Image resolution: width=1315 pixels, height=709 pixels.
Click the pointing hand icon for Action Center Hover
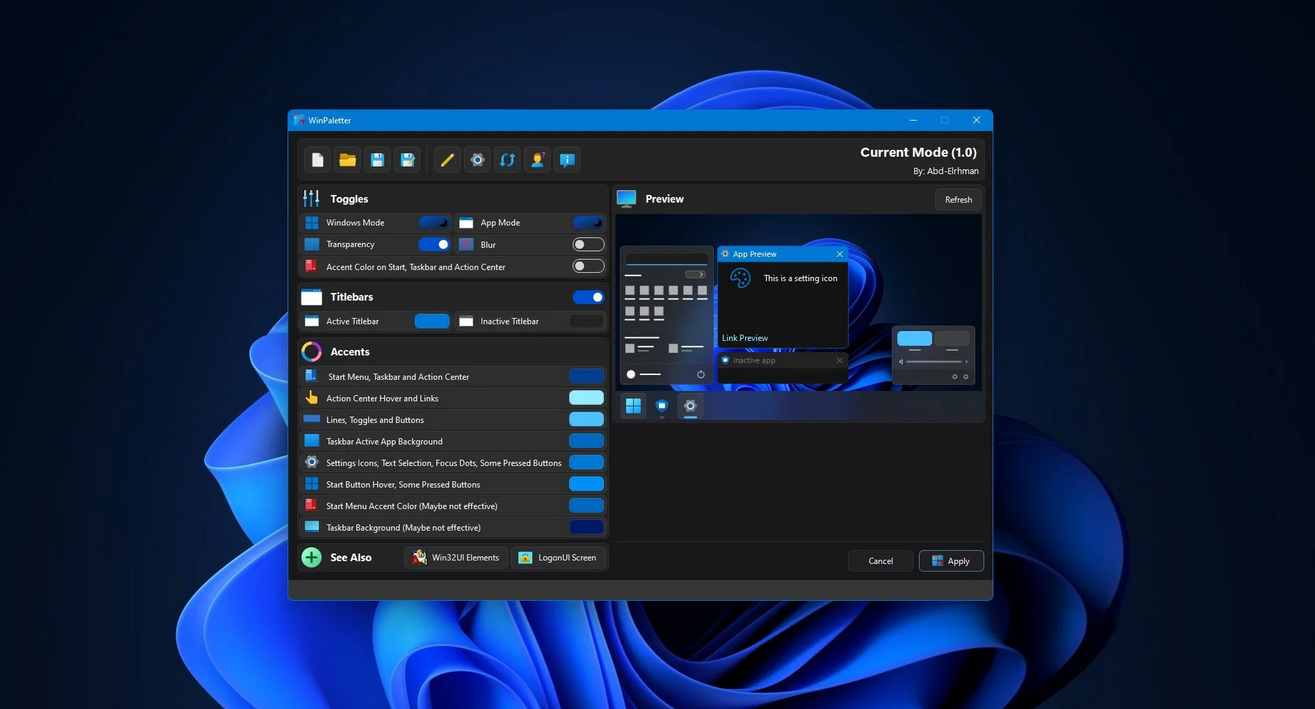311,398
